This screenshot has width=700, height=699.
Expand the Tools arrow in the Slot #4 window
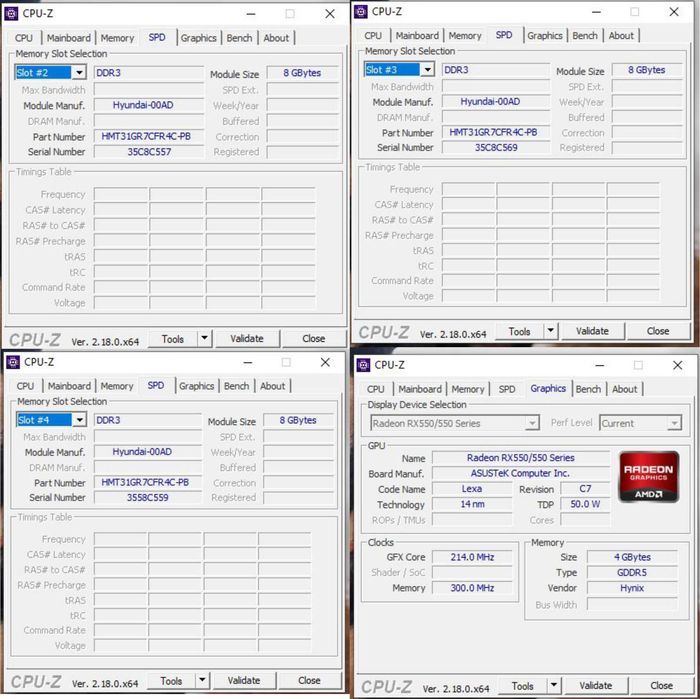pyautogui.click(x=202, y=680)
